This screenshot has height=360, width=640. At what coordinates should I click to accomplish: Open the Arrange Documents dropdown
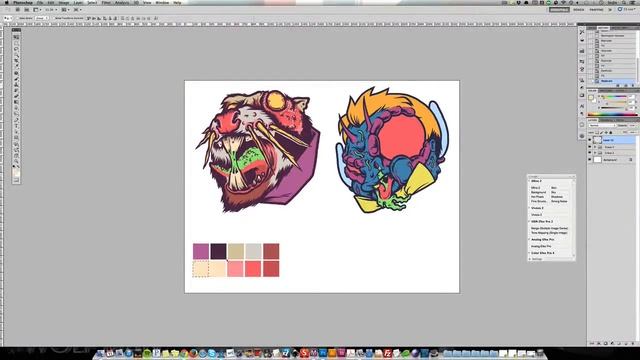(x=65, y=9)
